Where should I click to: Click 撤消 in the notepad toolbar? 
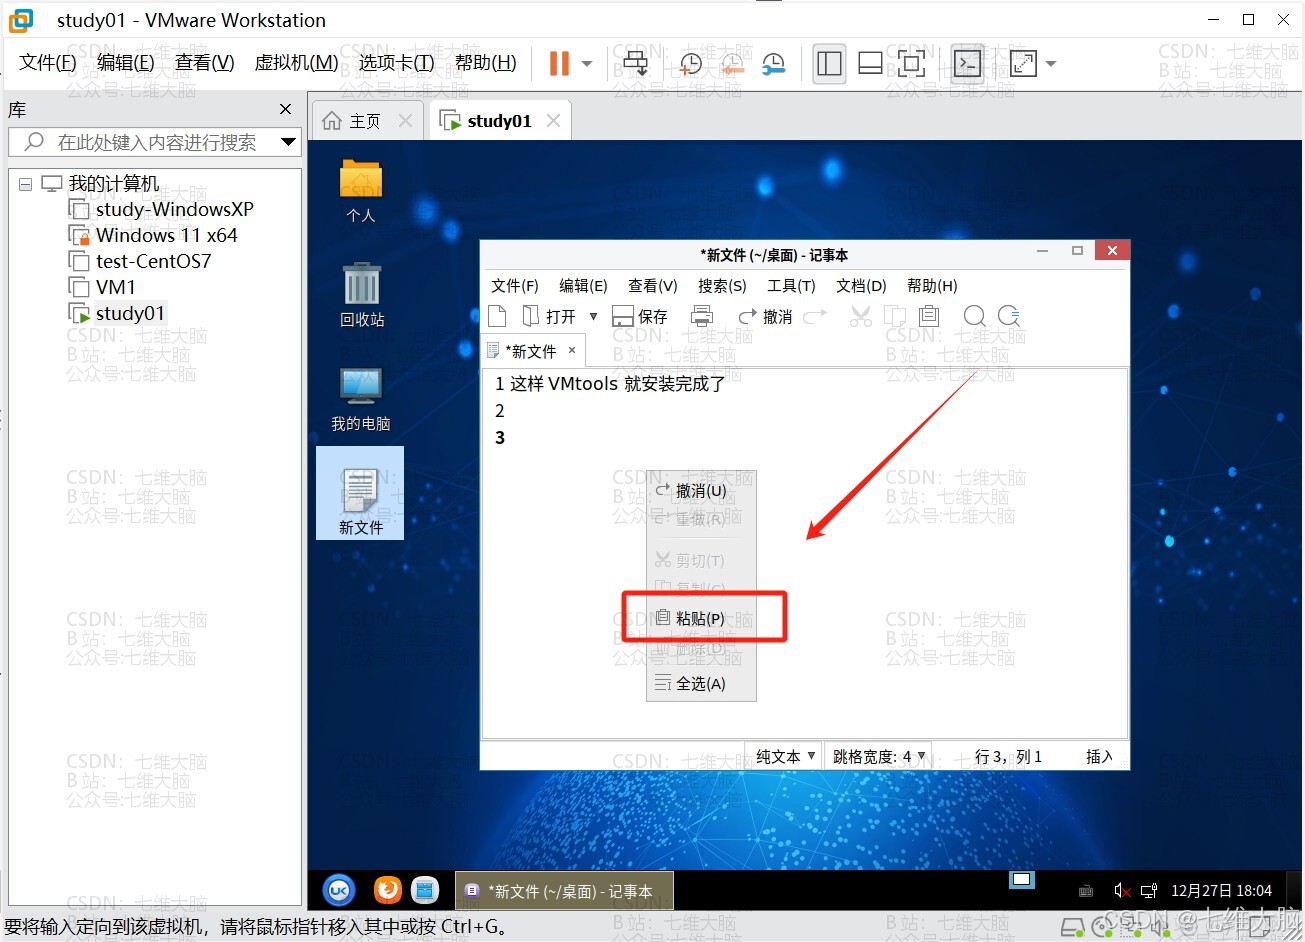pos(766,316)
